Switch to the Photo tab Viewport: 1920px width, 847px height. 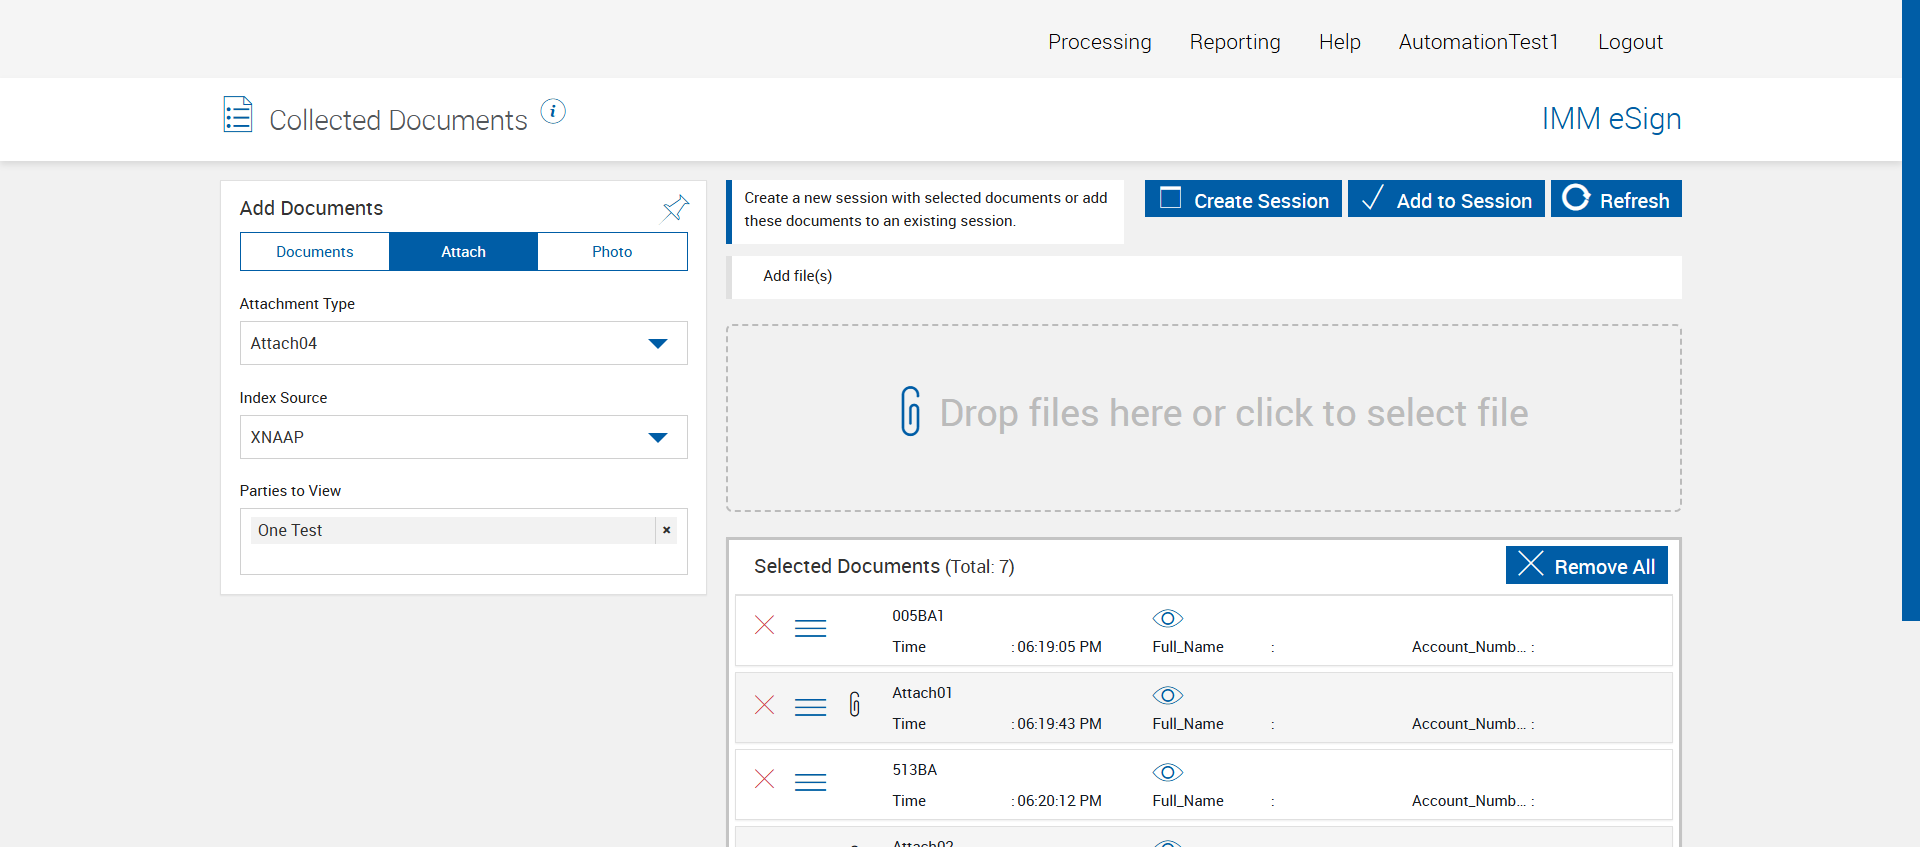tap(612, 252)
